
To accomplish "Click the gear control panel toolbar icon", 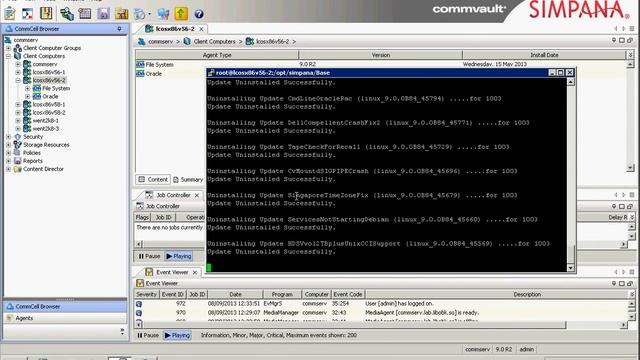I will (140, 14).
